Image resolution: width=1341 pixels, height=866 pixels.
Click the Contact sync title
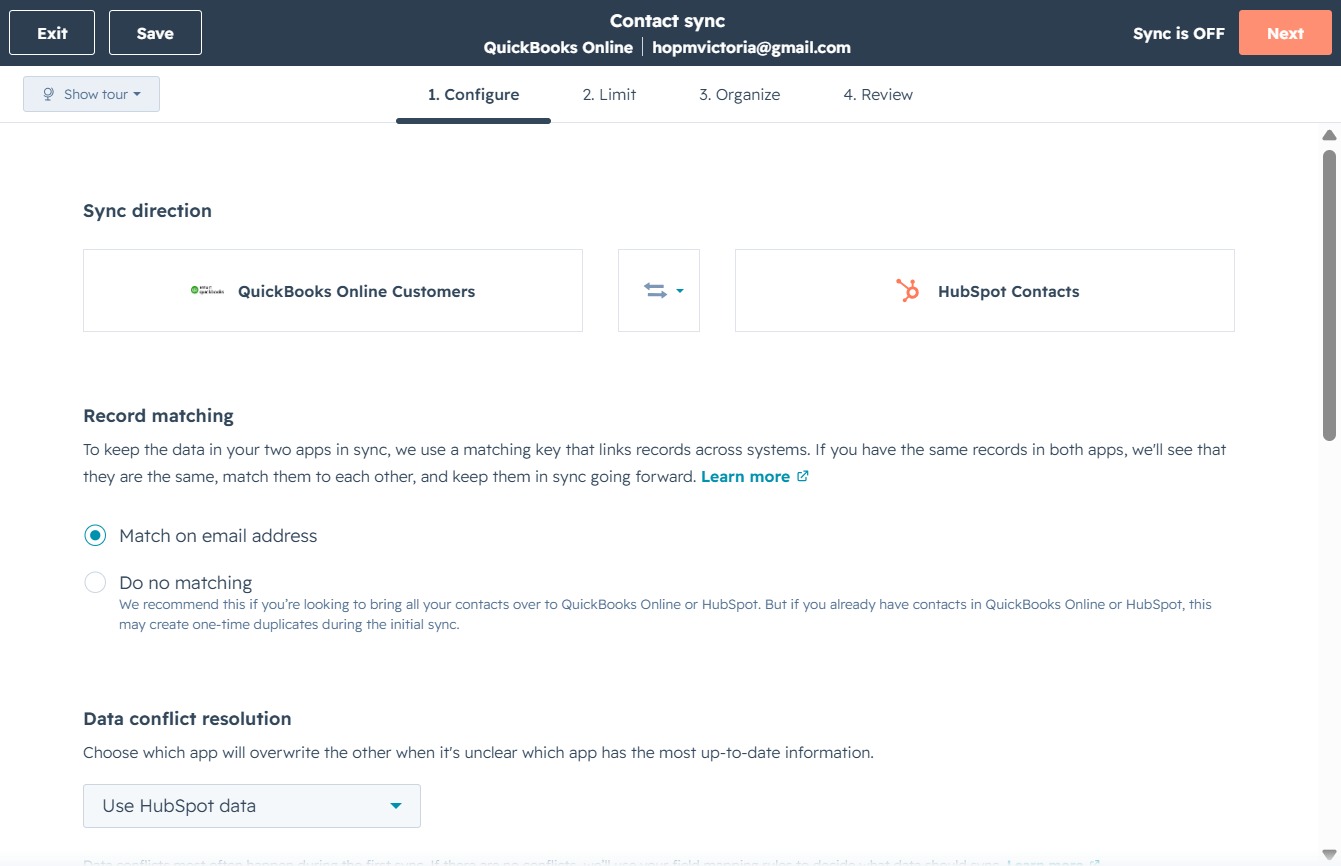click(x=668, y=21)
